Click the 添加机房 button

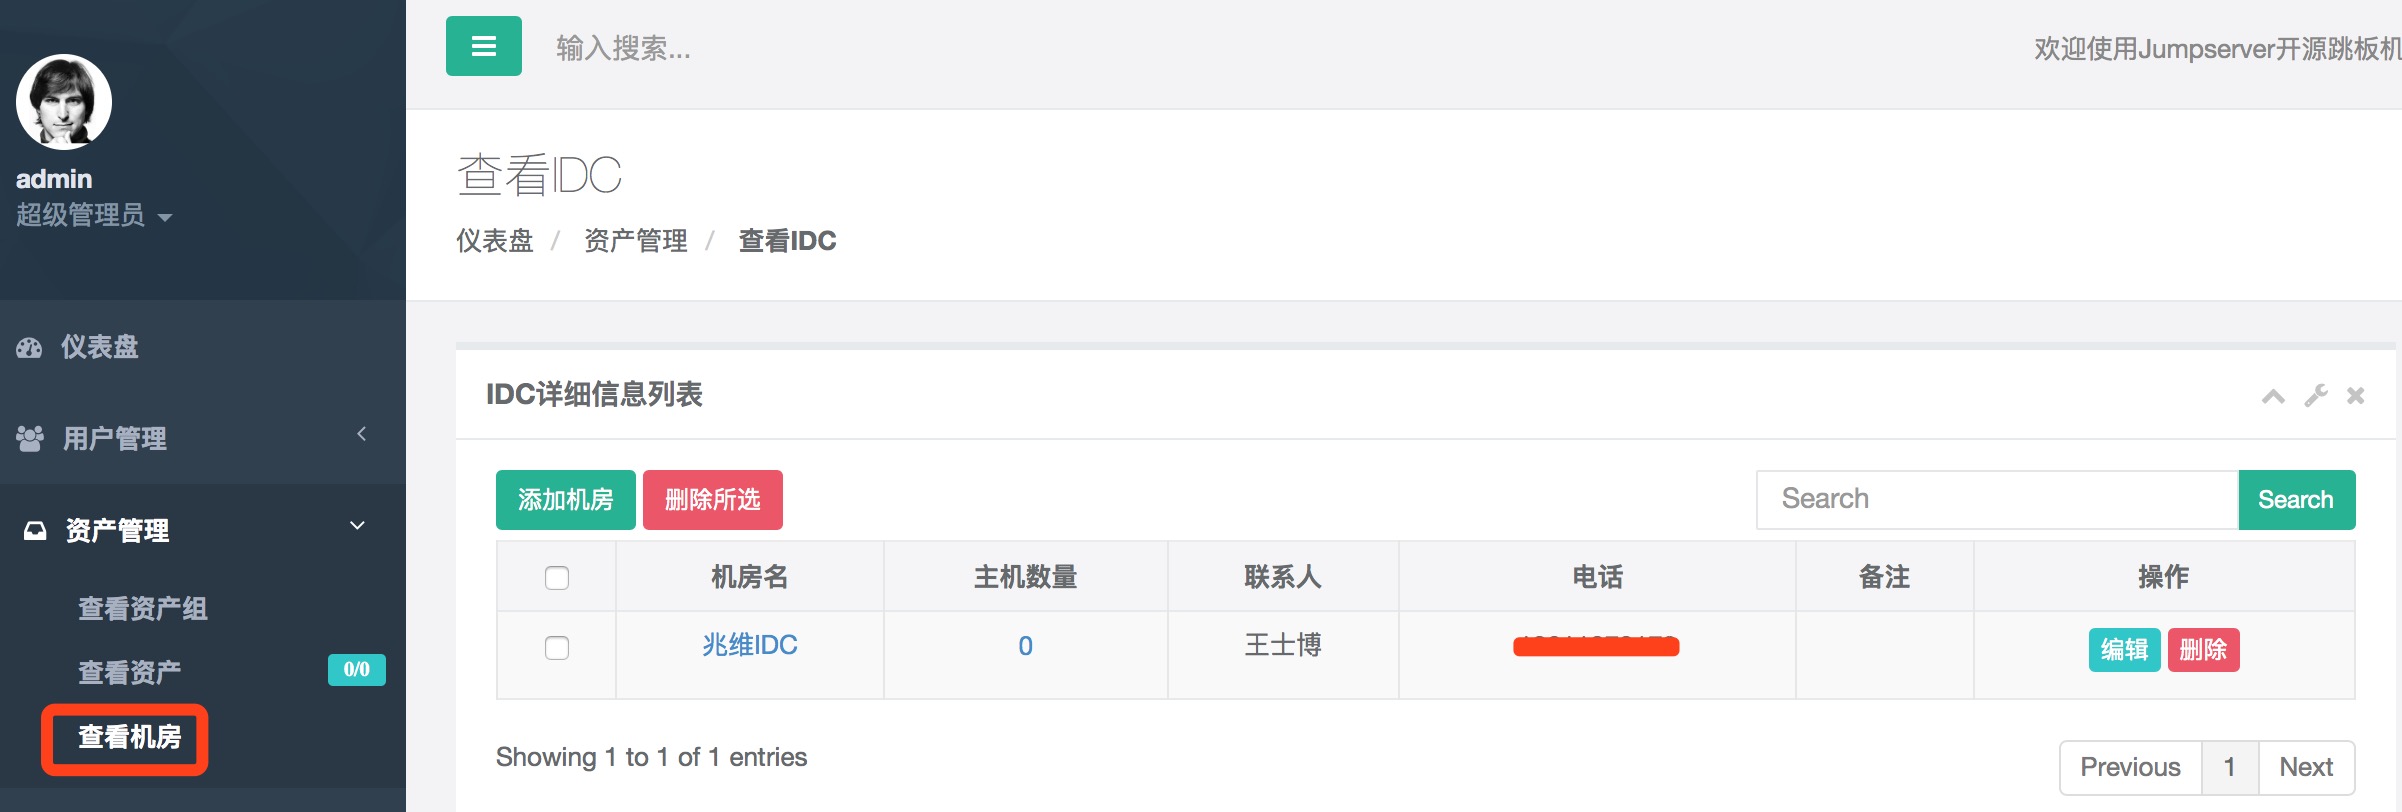tap(565, 500)
